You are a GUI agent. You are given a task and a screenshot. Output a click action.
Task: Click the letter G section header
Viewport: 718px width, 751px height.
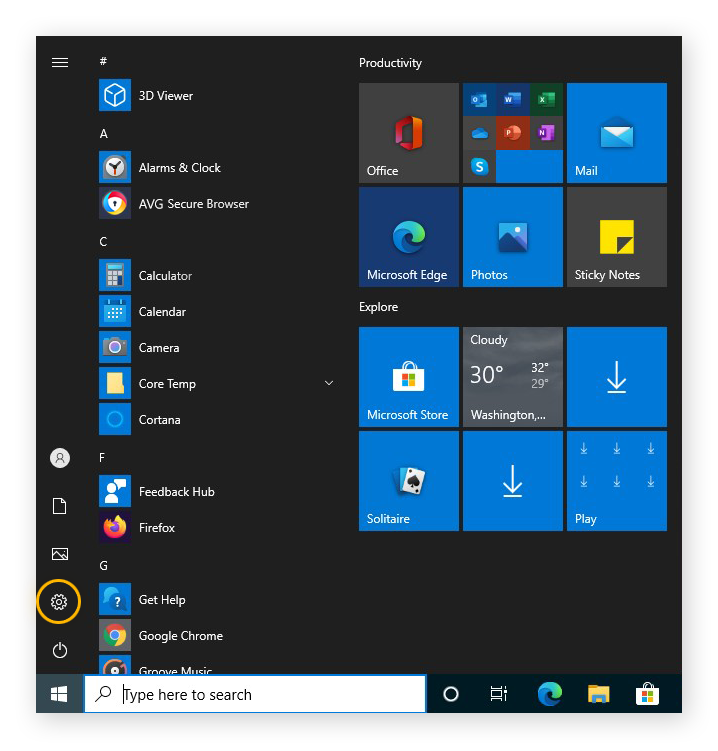tap(103, 566)
